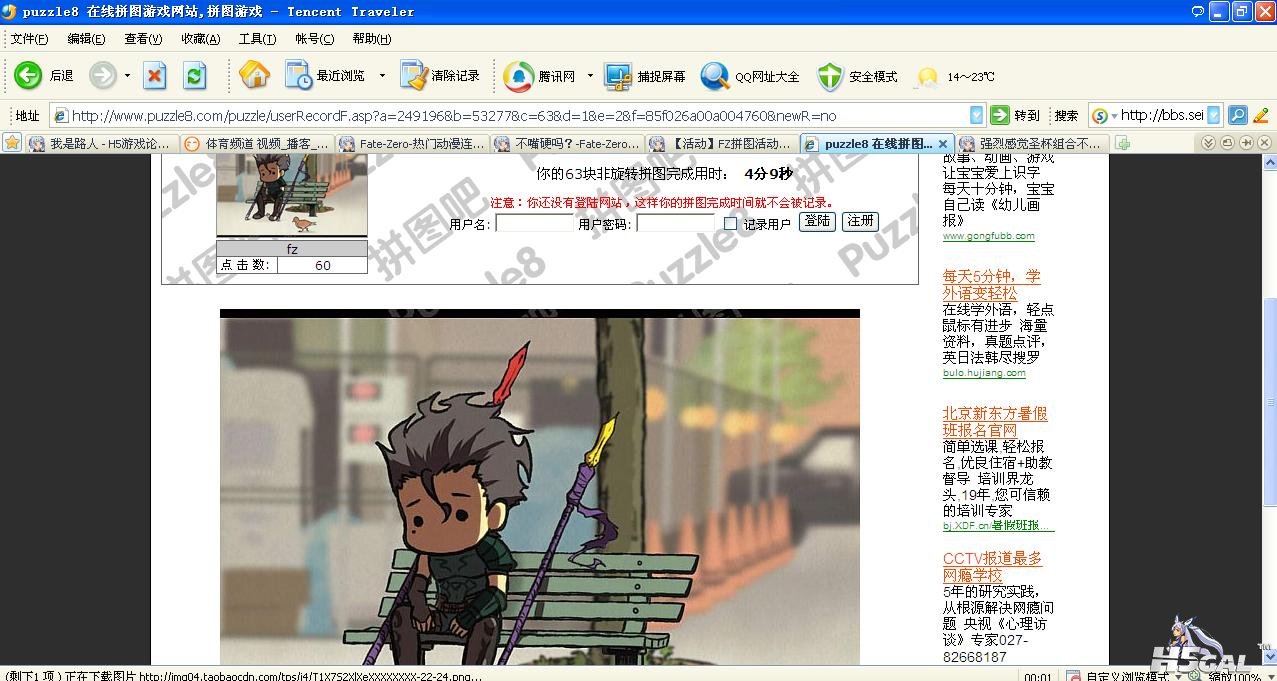
Task: Open a new tab with the plus icon
Action: coord(1122,144)
